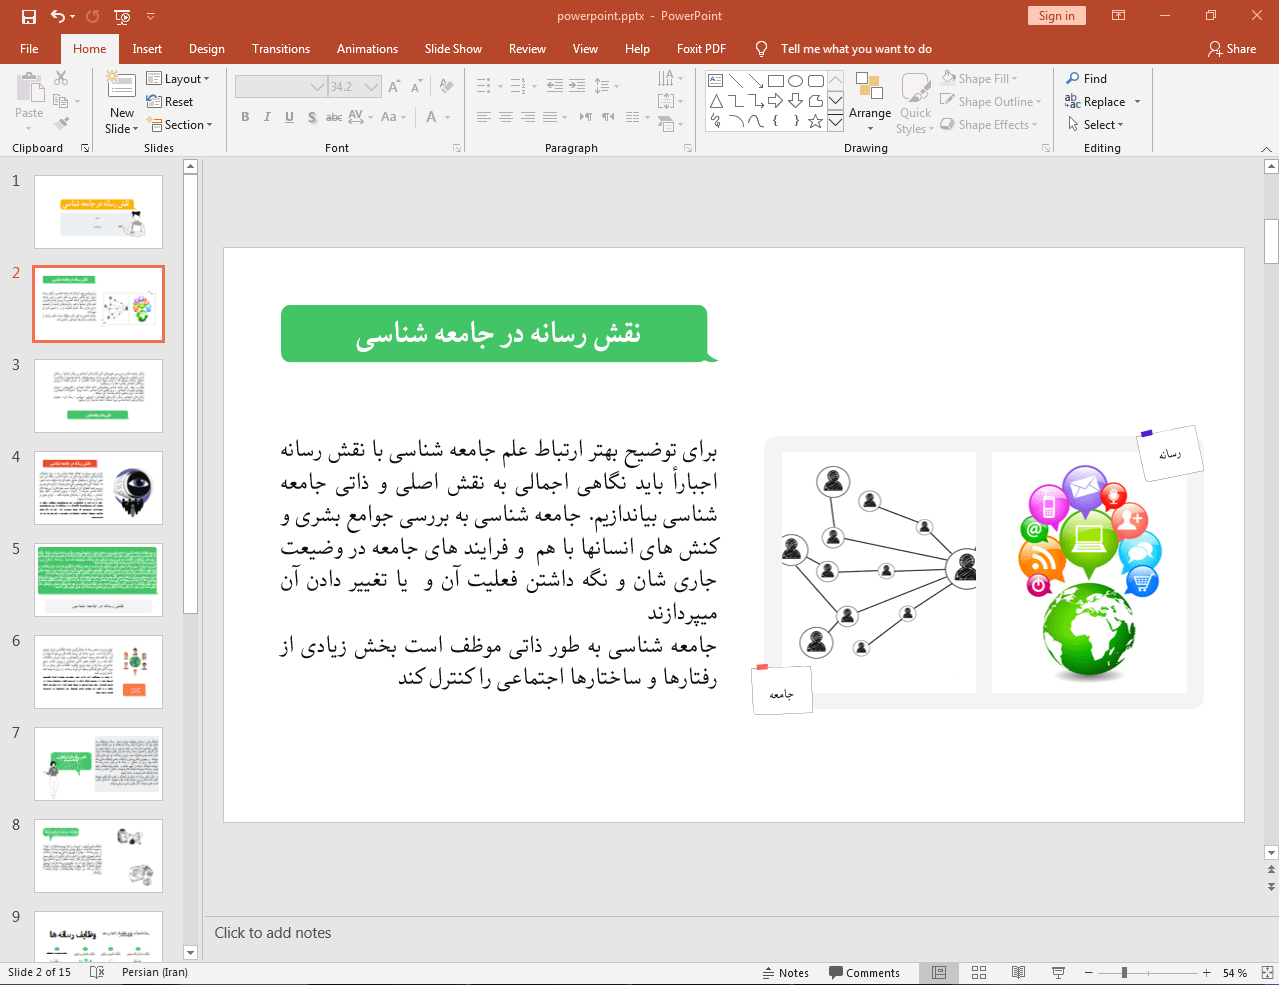Activate the Format Painter brush
The height and width of the screenshot is (985, 1279).
pos(61,124)
